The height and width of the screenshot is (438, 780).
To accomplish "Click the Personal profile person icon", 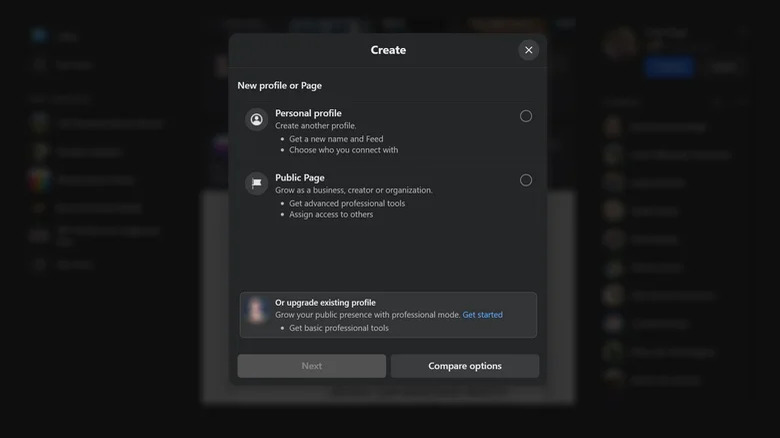I will tap(257, 119).
